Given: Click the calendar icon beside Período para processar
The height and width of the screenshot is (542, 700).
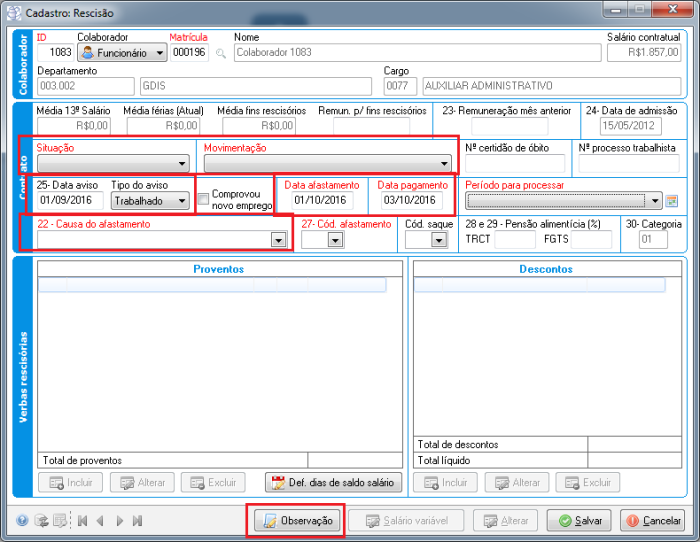Looking at the screenshot, I should coord(672,201).
